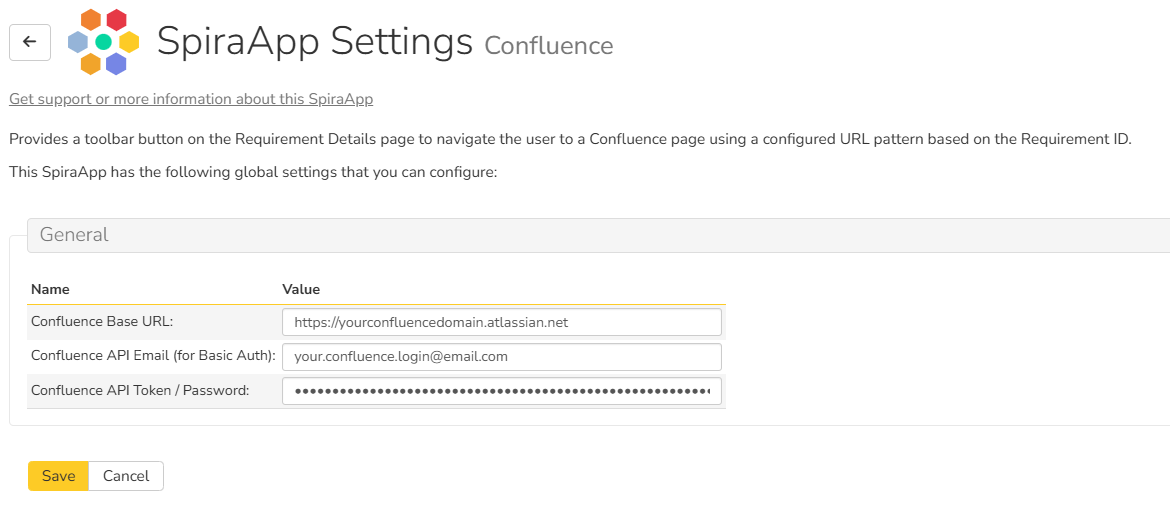Click the "Confluence API Token / Password:" label
The image size is (1170, 515).
(x=140, y=390)
